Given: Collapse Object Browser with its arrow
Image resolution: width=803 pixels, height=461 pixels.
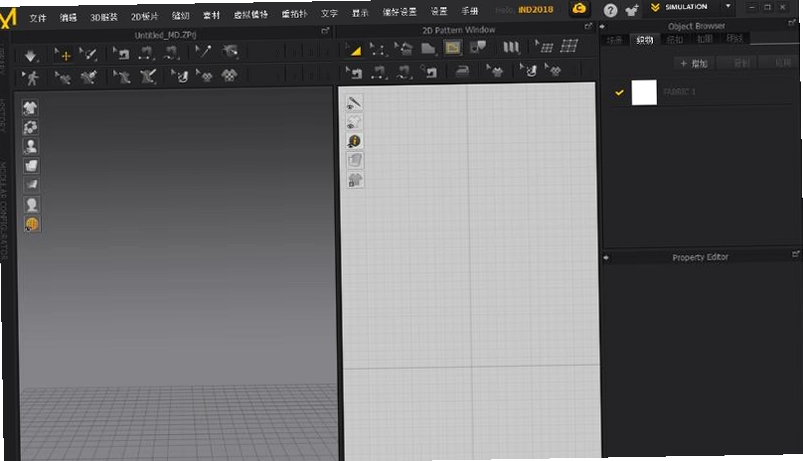Looking at the screenshot, I should pyautogui.click(x=602, y=27).
